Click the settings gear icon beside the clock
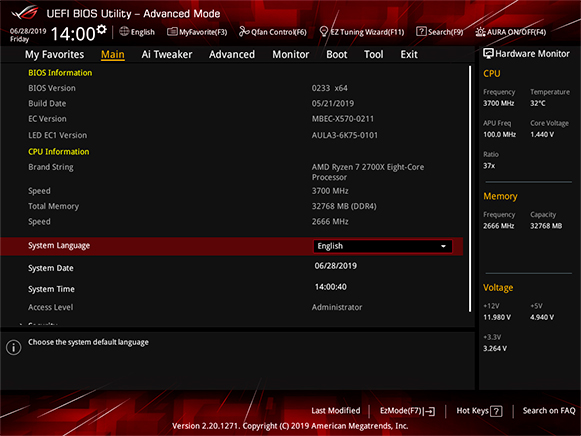Image resolution: width=581 pixels, height=436 pixels. (x=102, y=30)
